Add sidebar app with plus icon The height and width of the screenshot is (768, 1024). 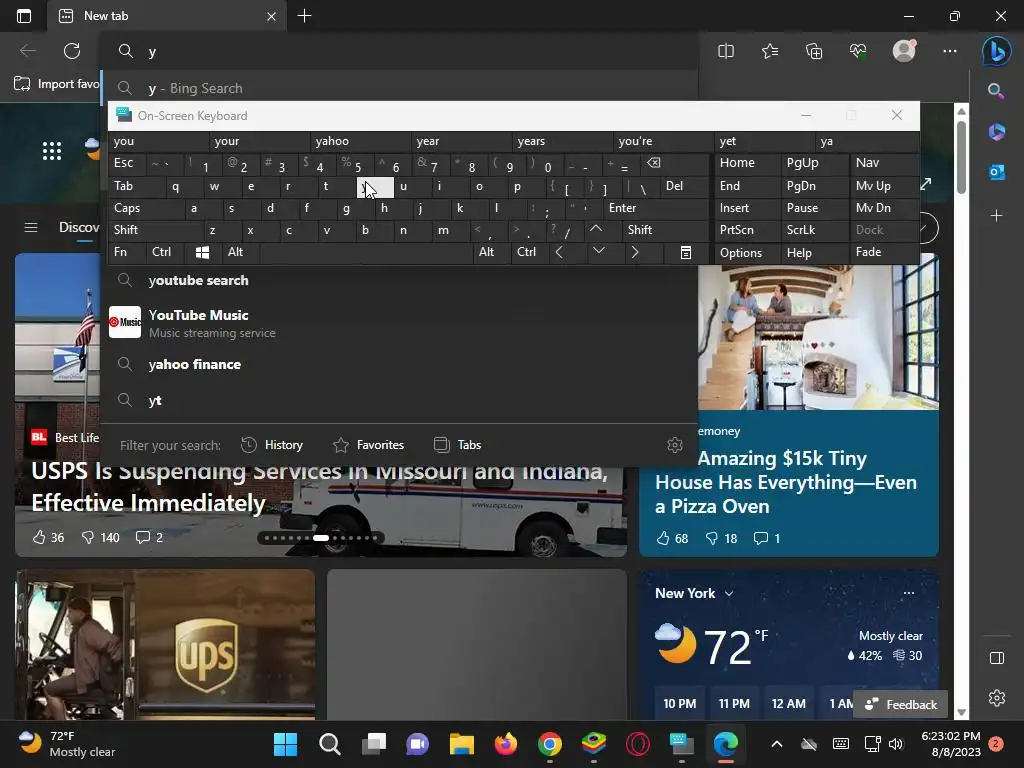(997, 215)
